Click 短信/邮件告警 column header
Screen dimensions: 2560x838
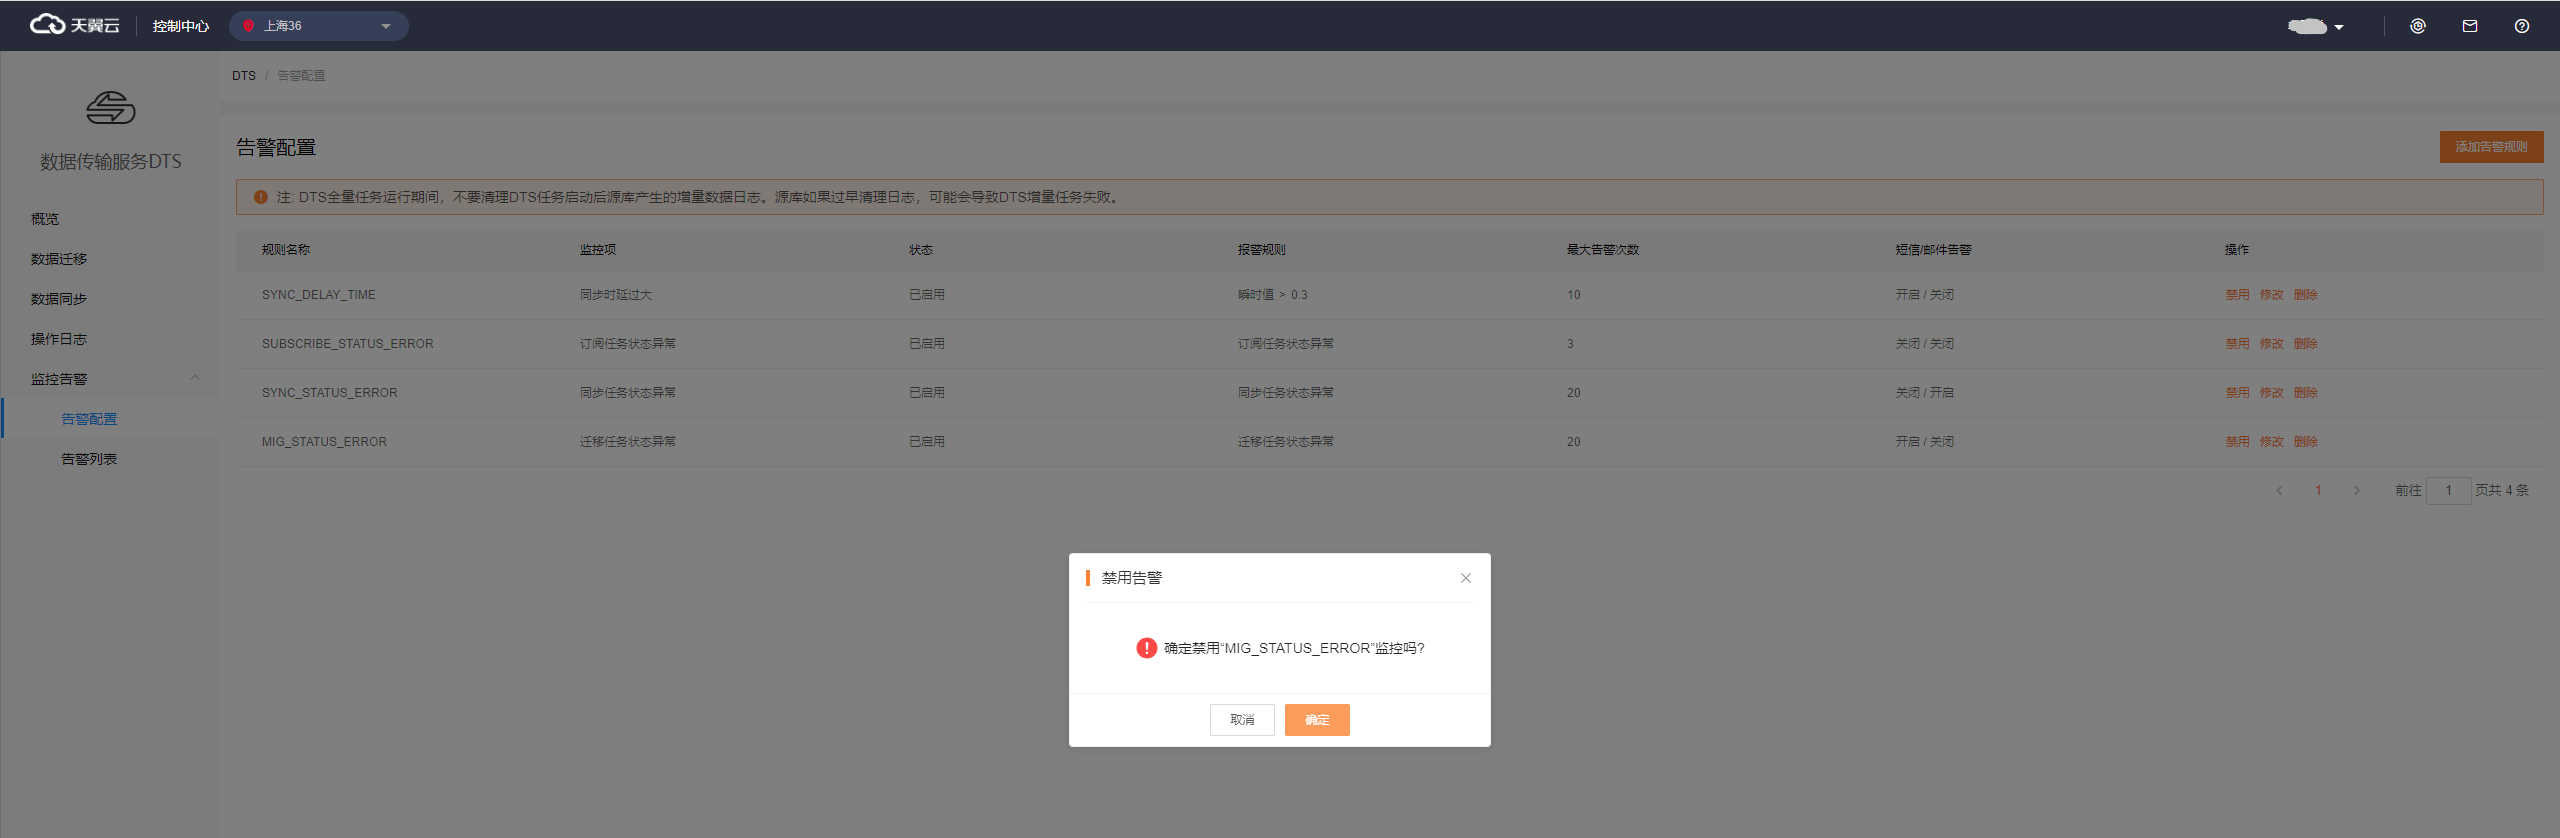(x=1933, y=250)
